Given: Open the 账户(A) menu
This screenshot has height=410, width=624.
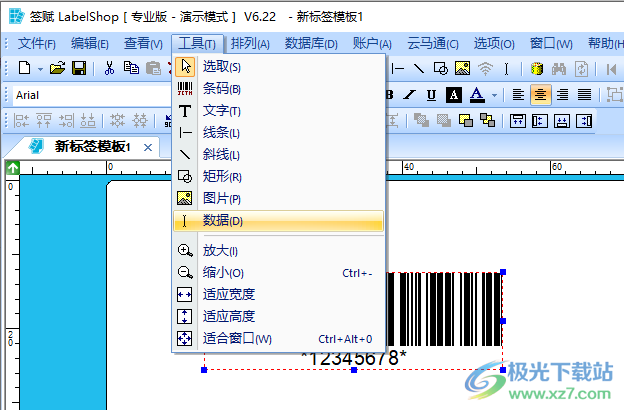Looking at the screenshot, I should coord(372,43).
